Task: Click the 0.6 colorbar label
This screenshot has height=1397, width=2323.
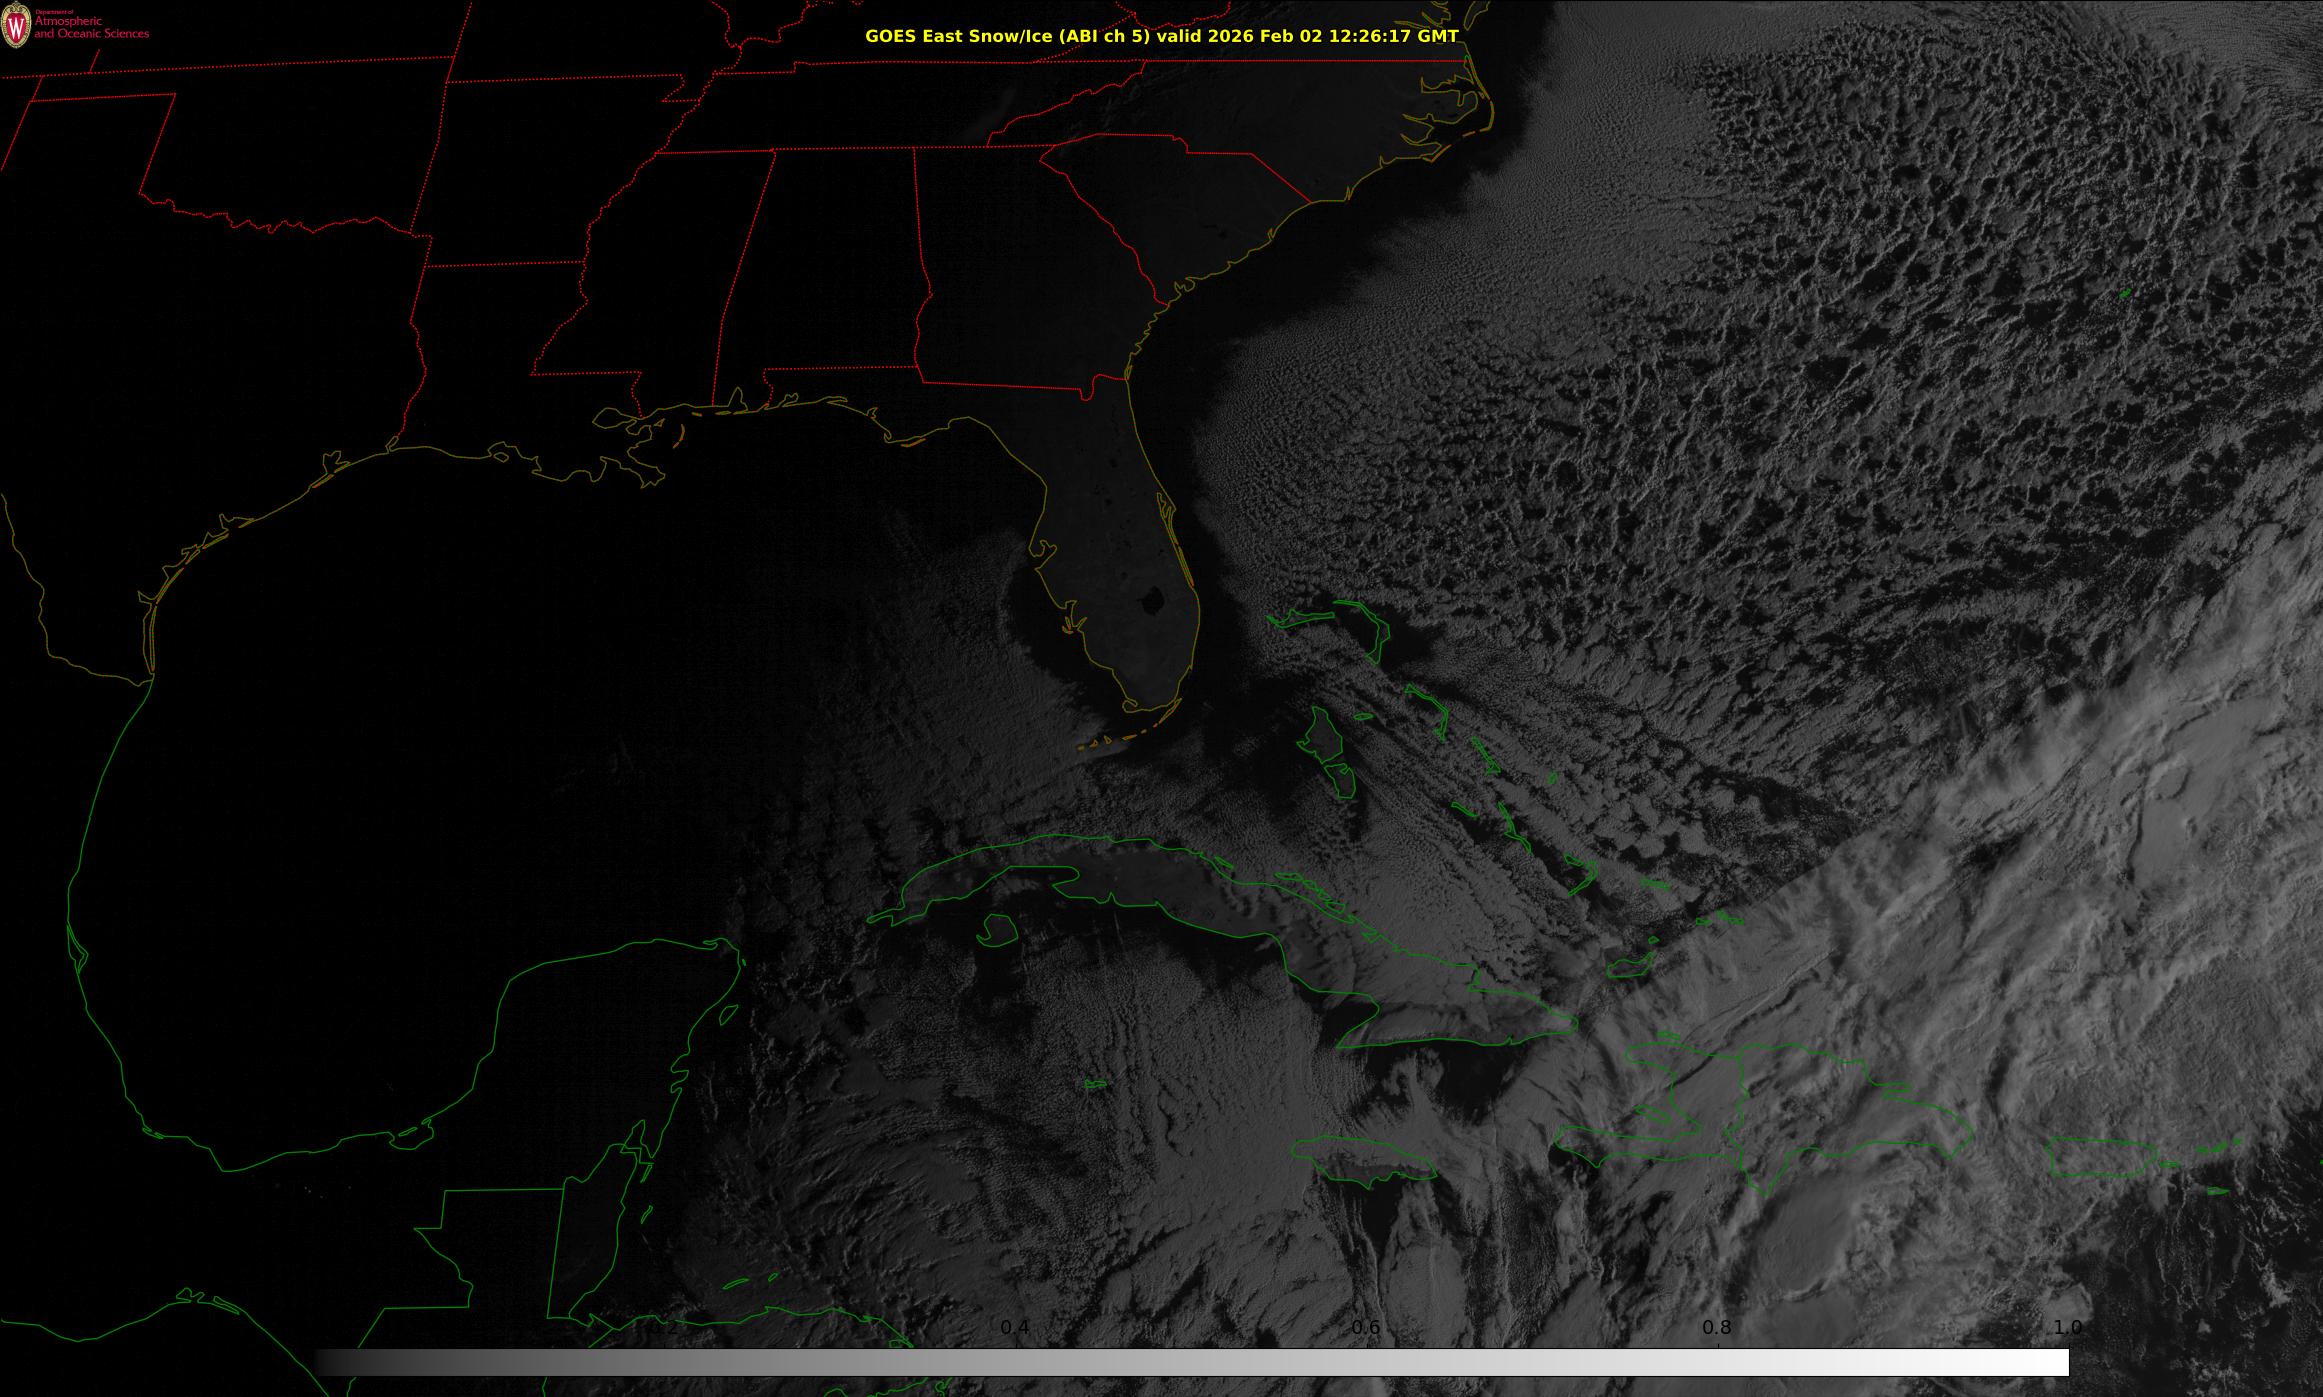Action: click(x=1365, y=1327)
